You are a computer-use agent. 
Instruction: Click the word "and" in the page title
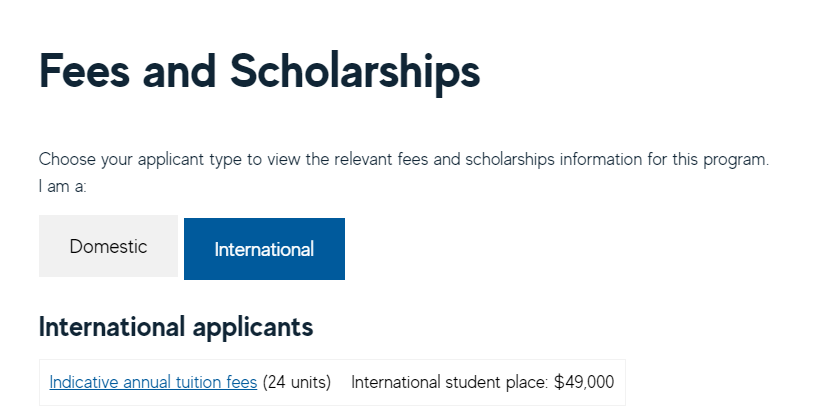click(x=179, y=72)
